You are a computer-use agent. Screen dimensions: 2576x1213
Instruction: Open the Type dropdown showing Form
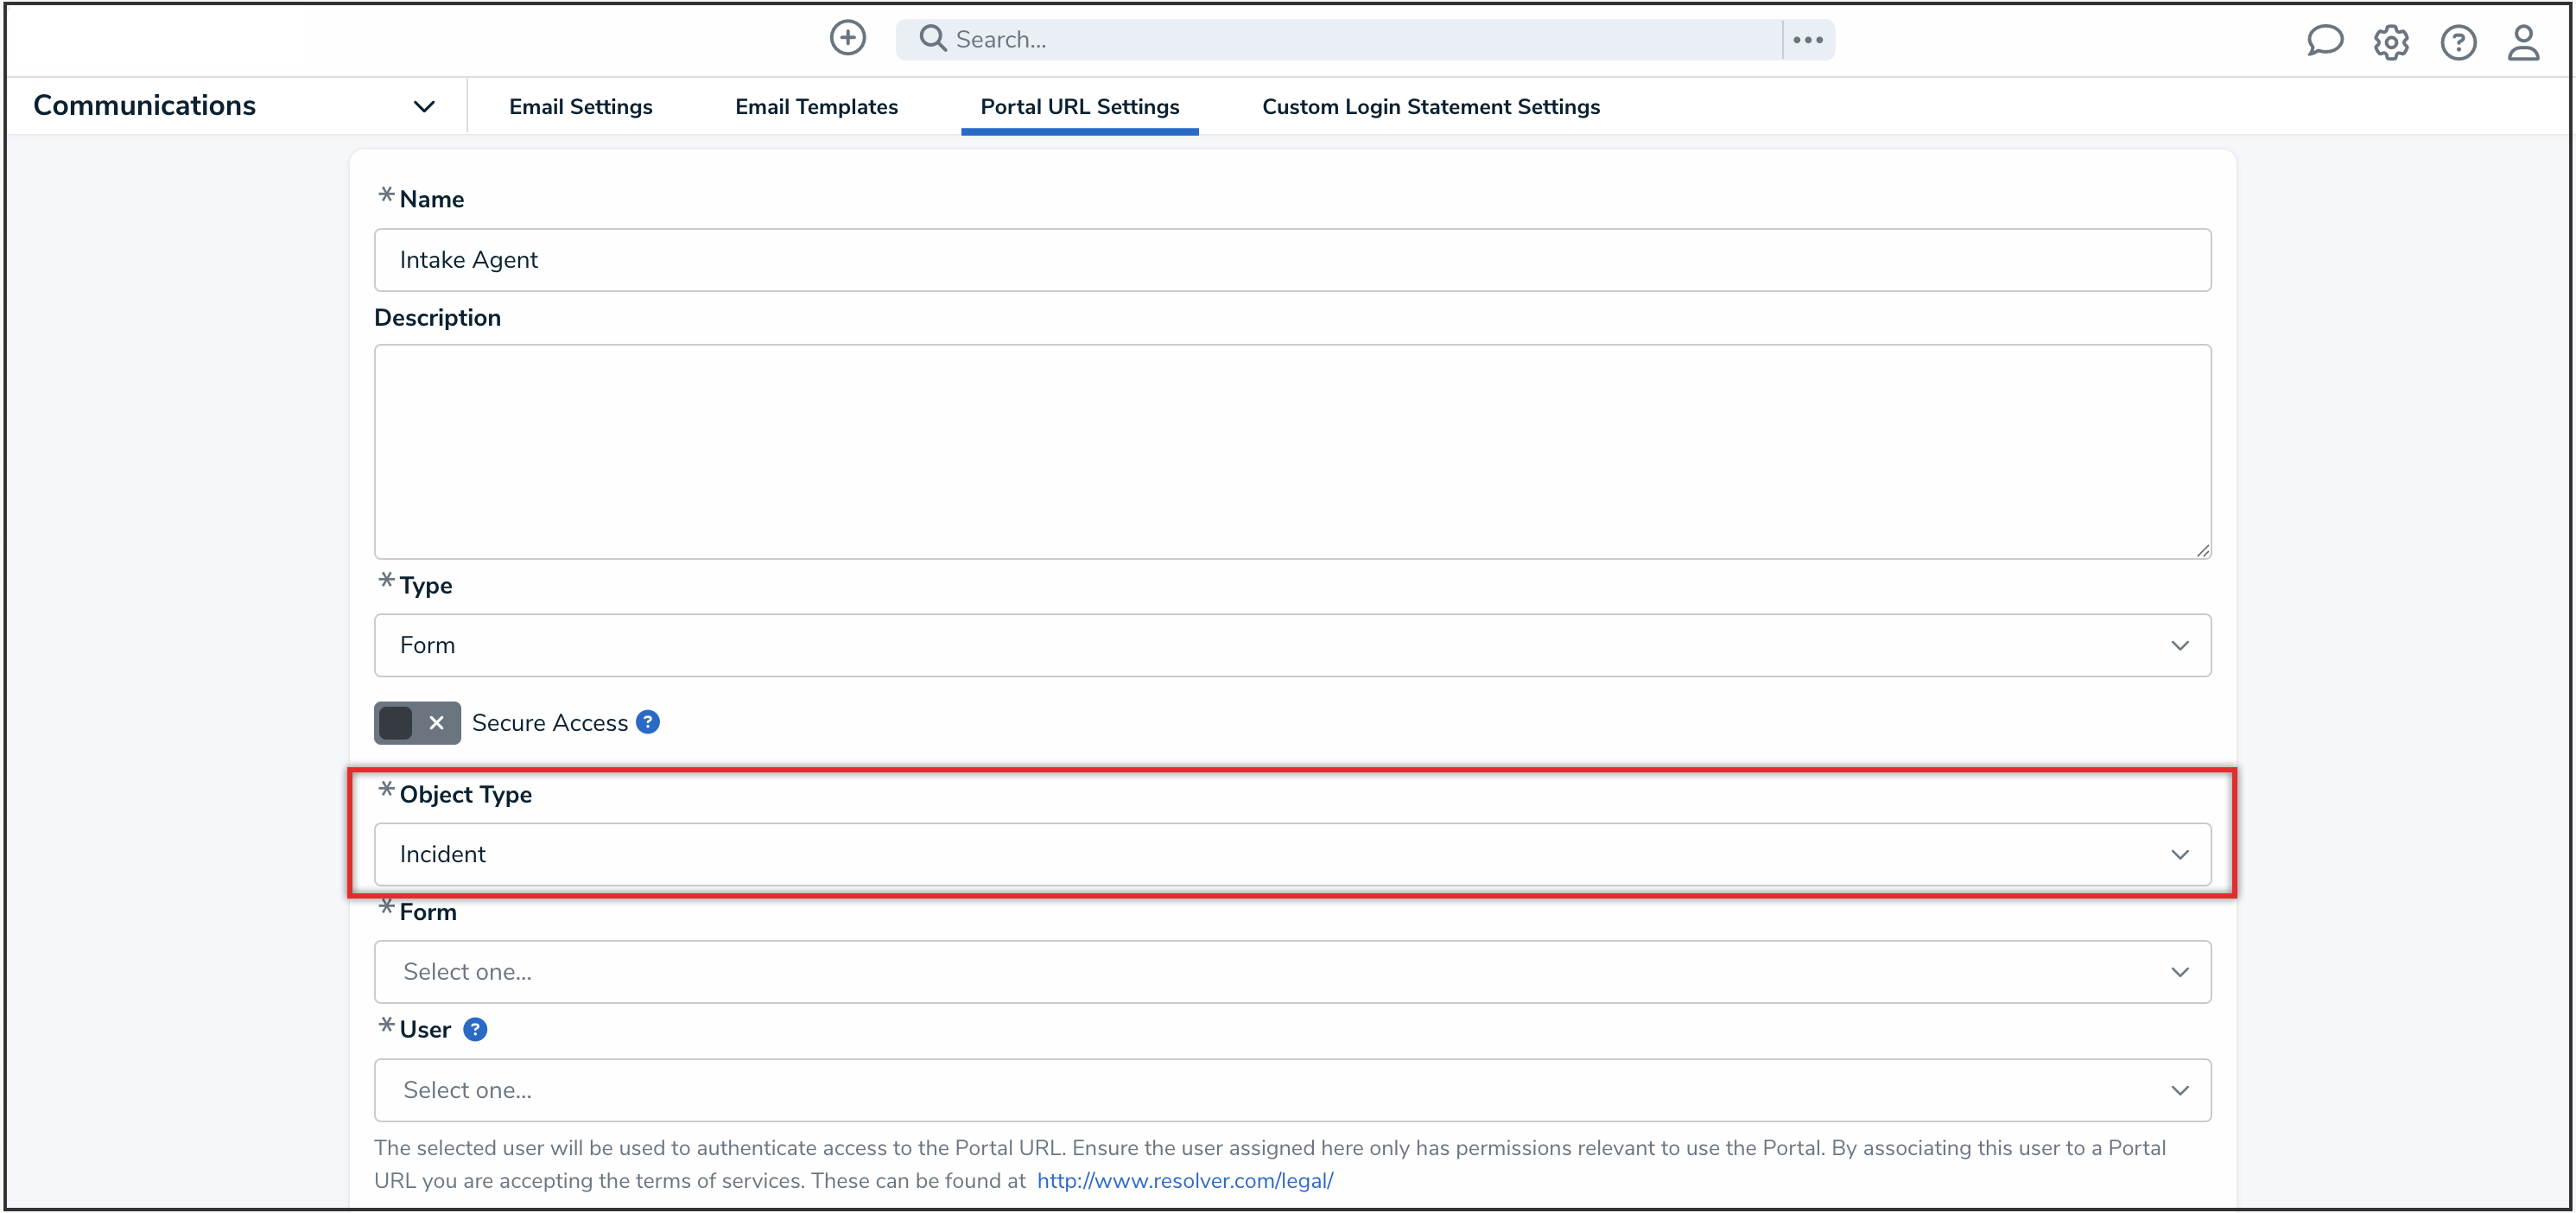point(1291,645)
